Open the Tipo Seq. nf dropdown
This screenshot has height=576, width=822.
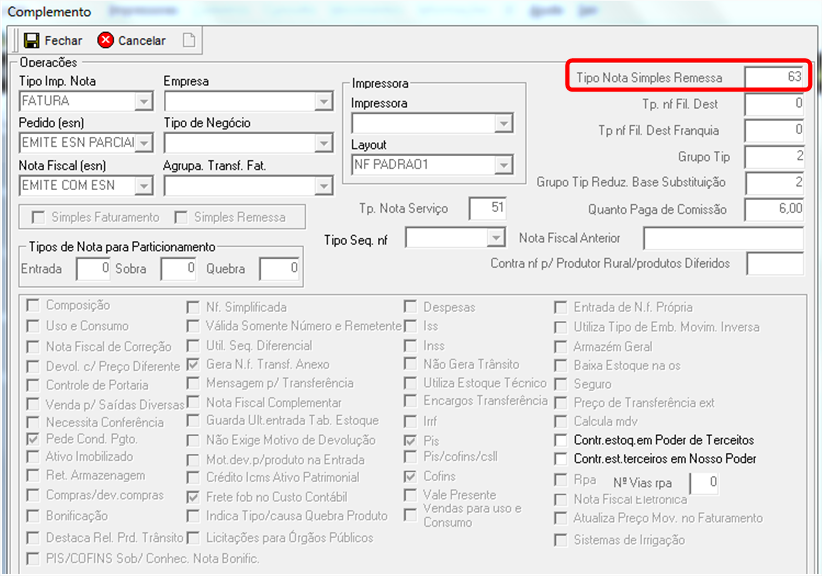point(495,238)
